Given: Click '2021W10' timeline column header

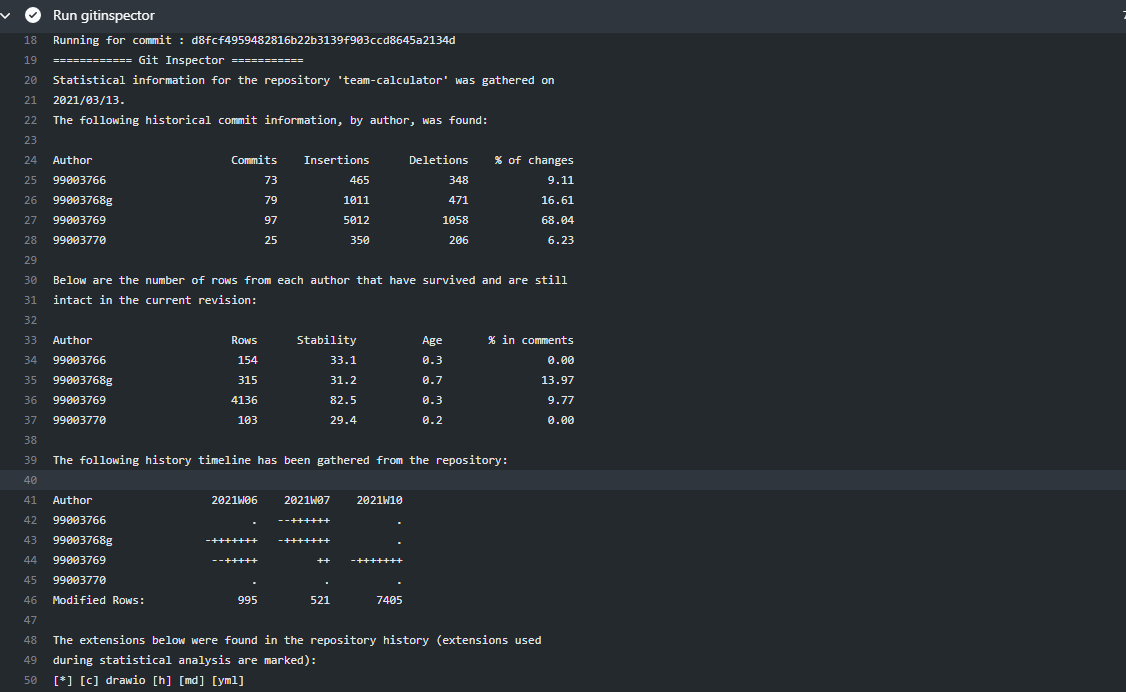Looking at the screenshot, I should [x=379, y=500].
